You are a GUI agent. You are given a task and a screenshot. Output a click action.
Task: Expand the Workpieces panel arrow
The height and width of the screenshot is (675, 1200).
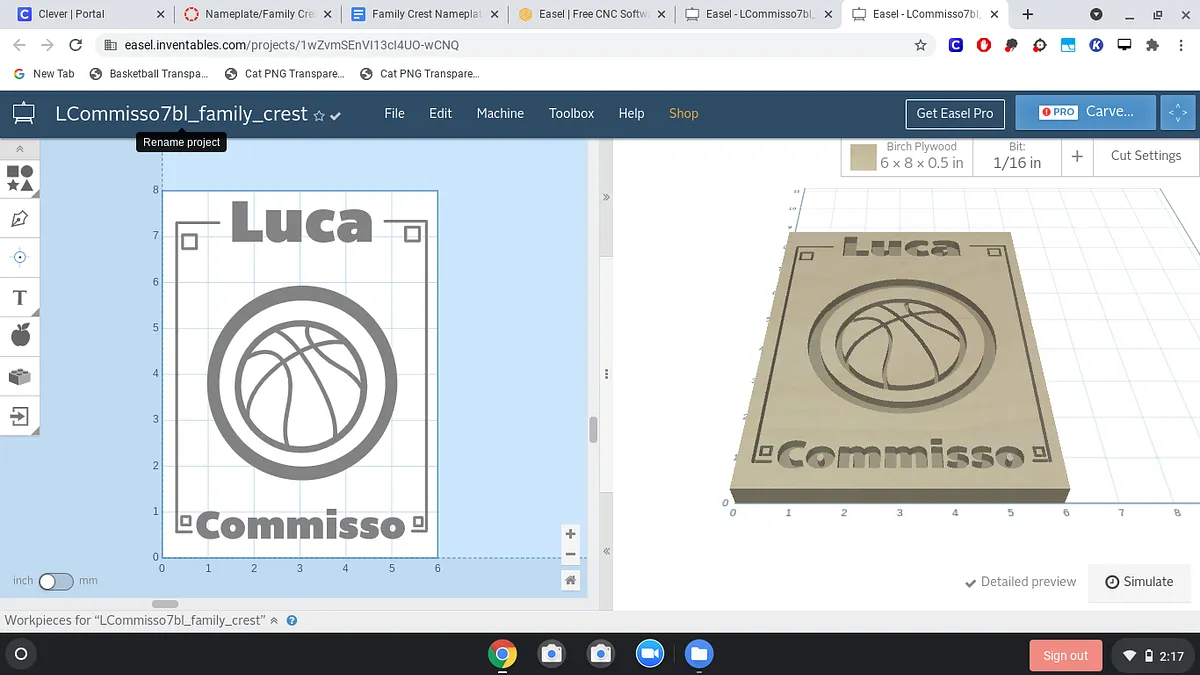pyautogui.click(x=274, y=621)
